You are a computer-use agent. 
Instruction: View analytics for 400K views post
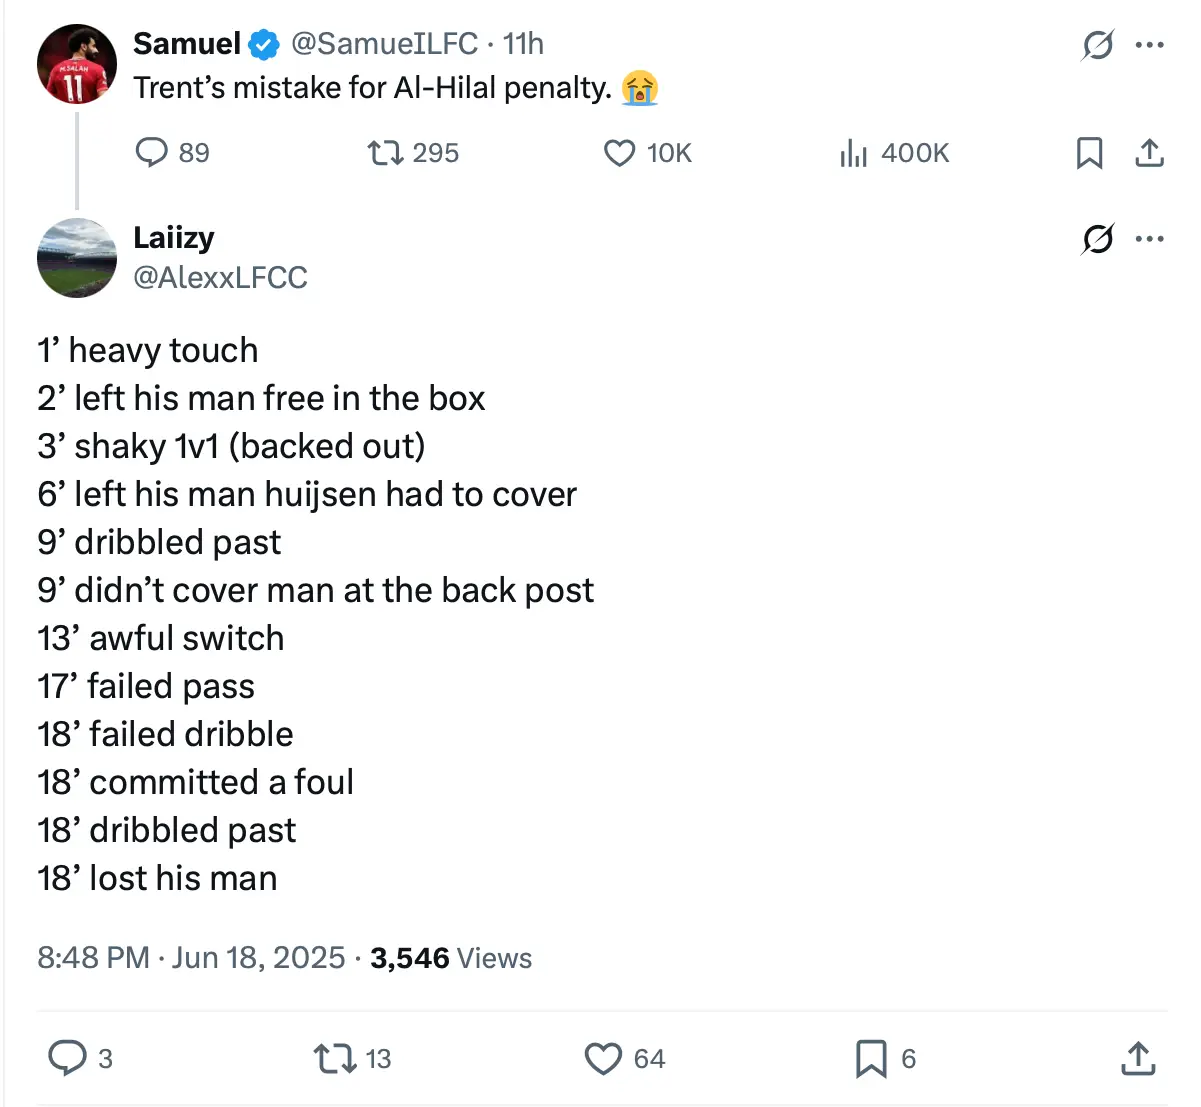coord(853,153)
